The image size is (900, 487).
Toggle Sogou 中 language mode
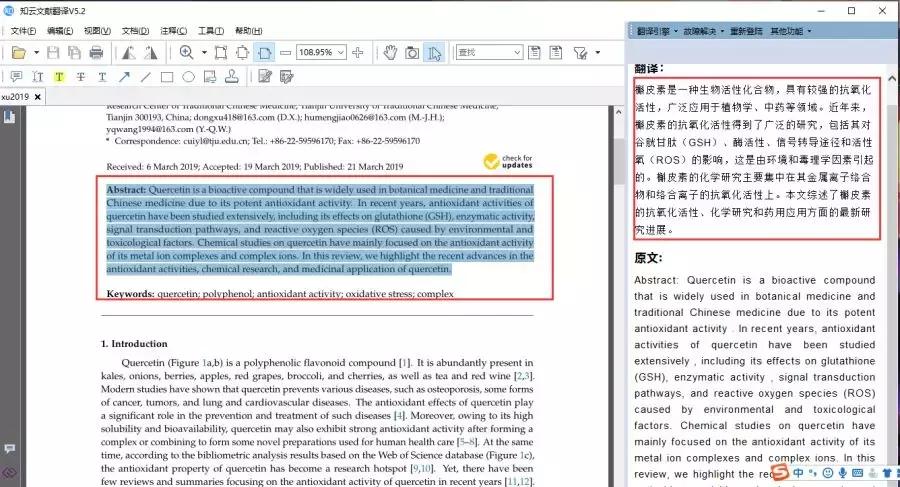[798, 473]
